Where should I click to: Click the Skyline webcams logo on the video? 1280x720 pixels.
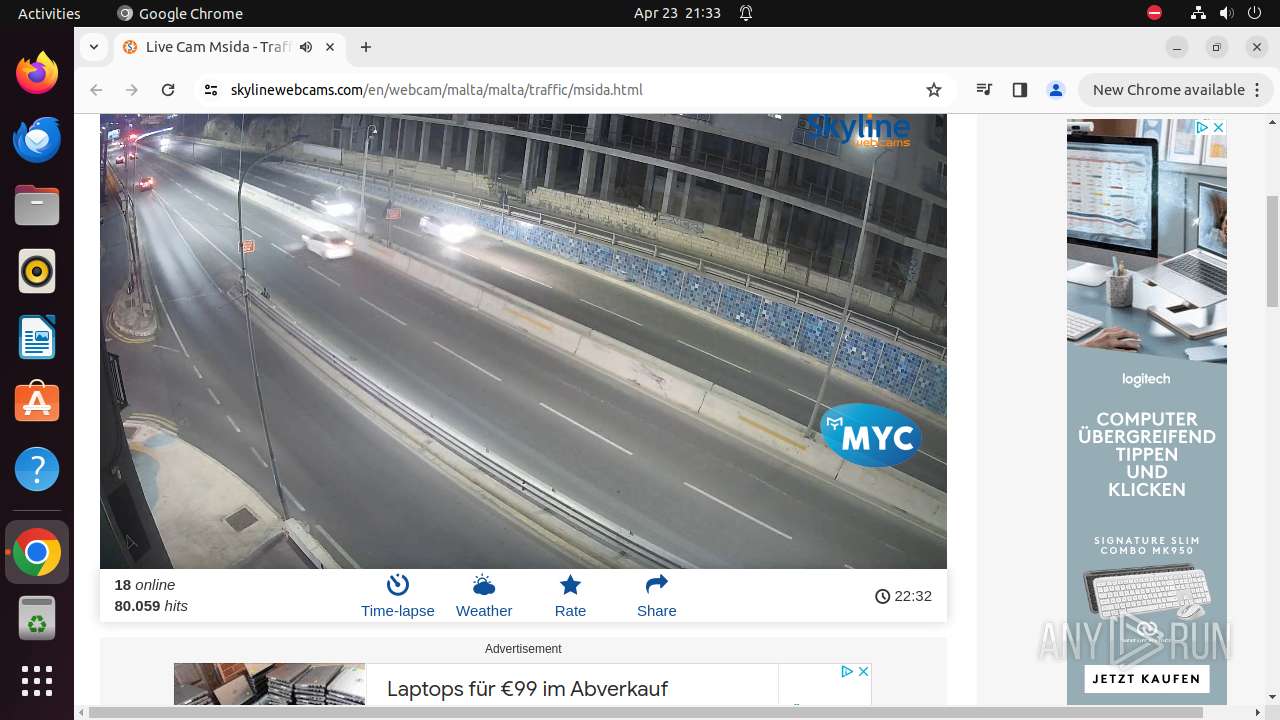coord(858,130)
